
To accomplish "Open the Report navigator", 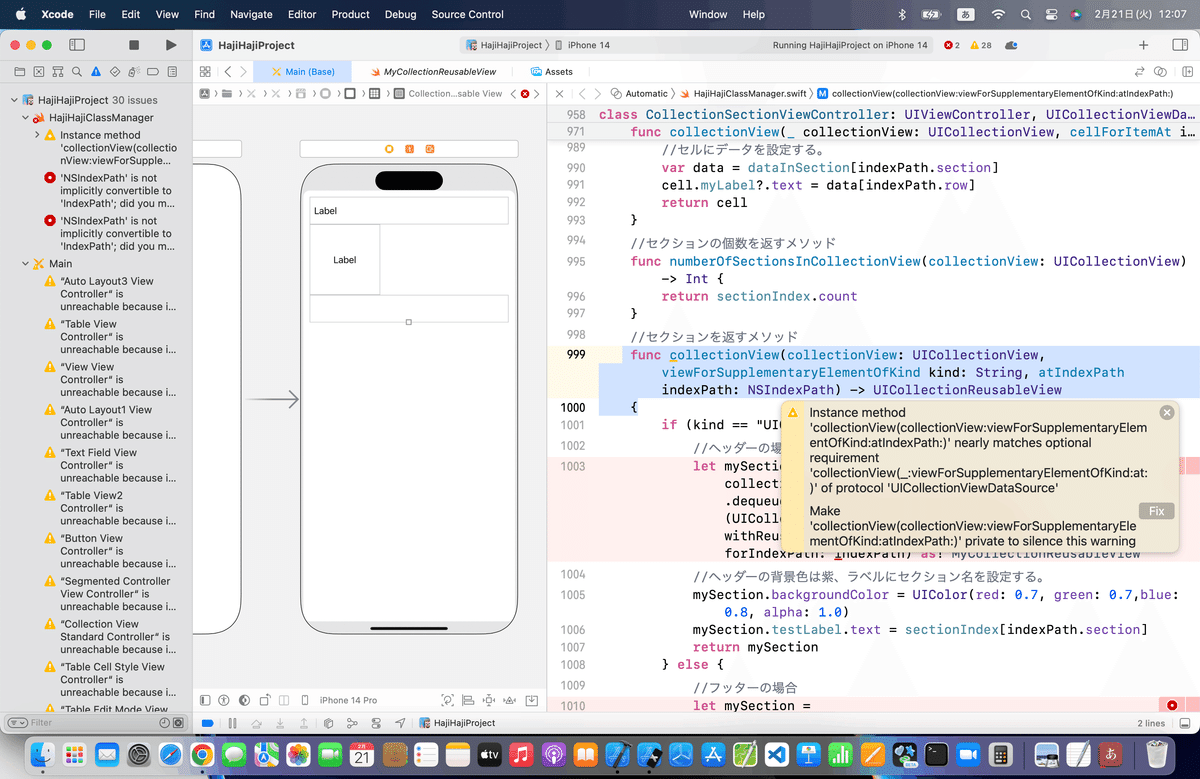I will click(172, 72).
